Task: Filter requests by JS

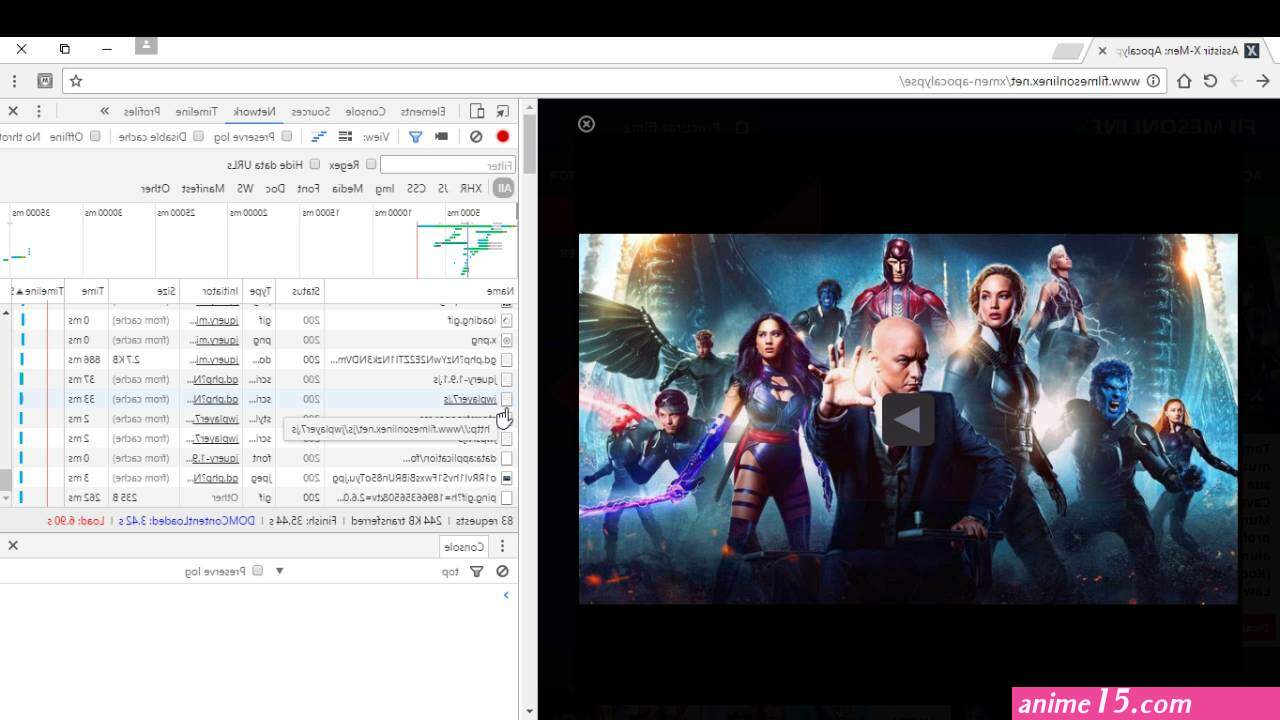Action: coord(442,188)
